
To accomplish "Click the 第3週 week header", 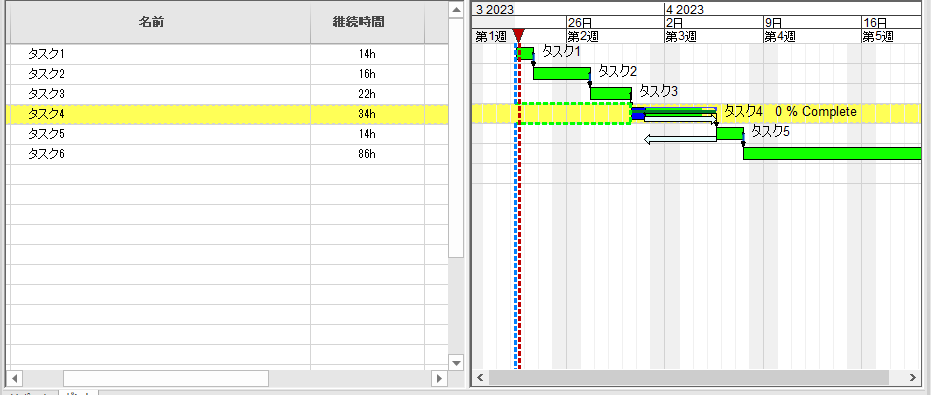I will (680, 37).
